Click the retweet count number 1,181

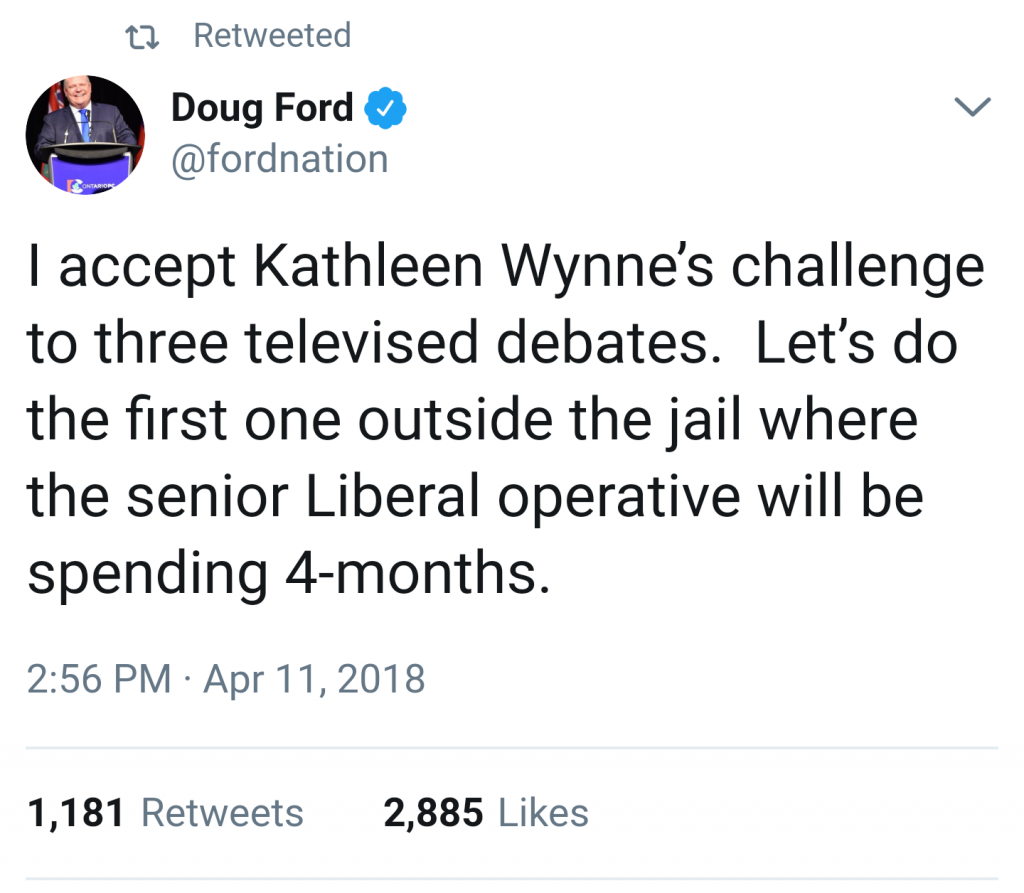[76, 813]
